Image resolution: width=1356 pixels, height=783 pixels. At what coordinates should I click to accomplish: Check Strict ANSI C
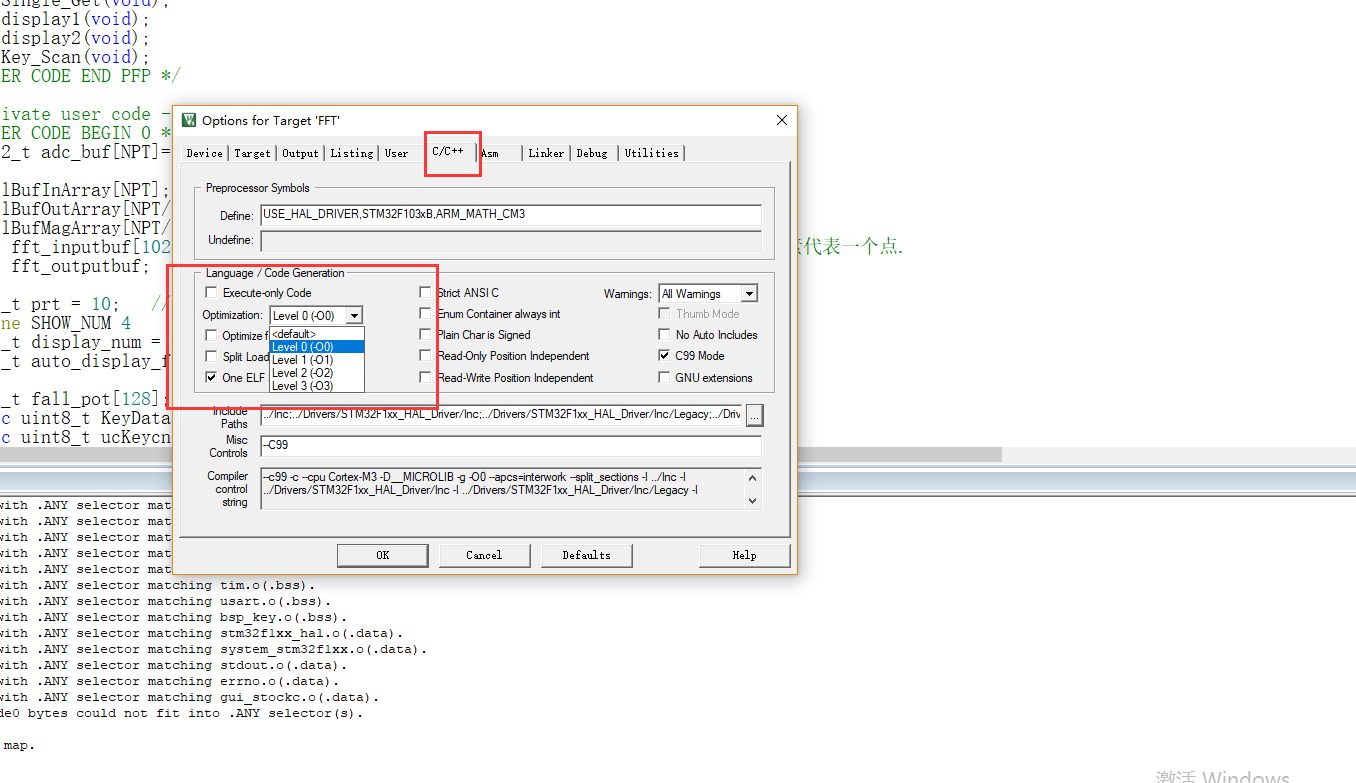[x=426, y=293]
